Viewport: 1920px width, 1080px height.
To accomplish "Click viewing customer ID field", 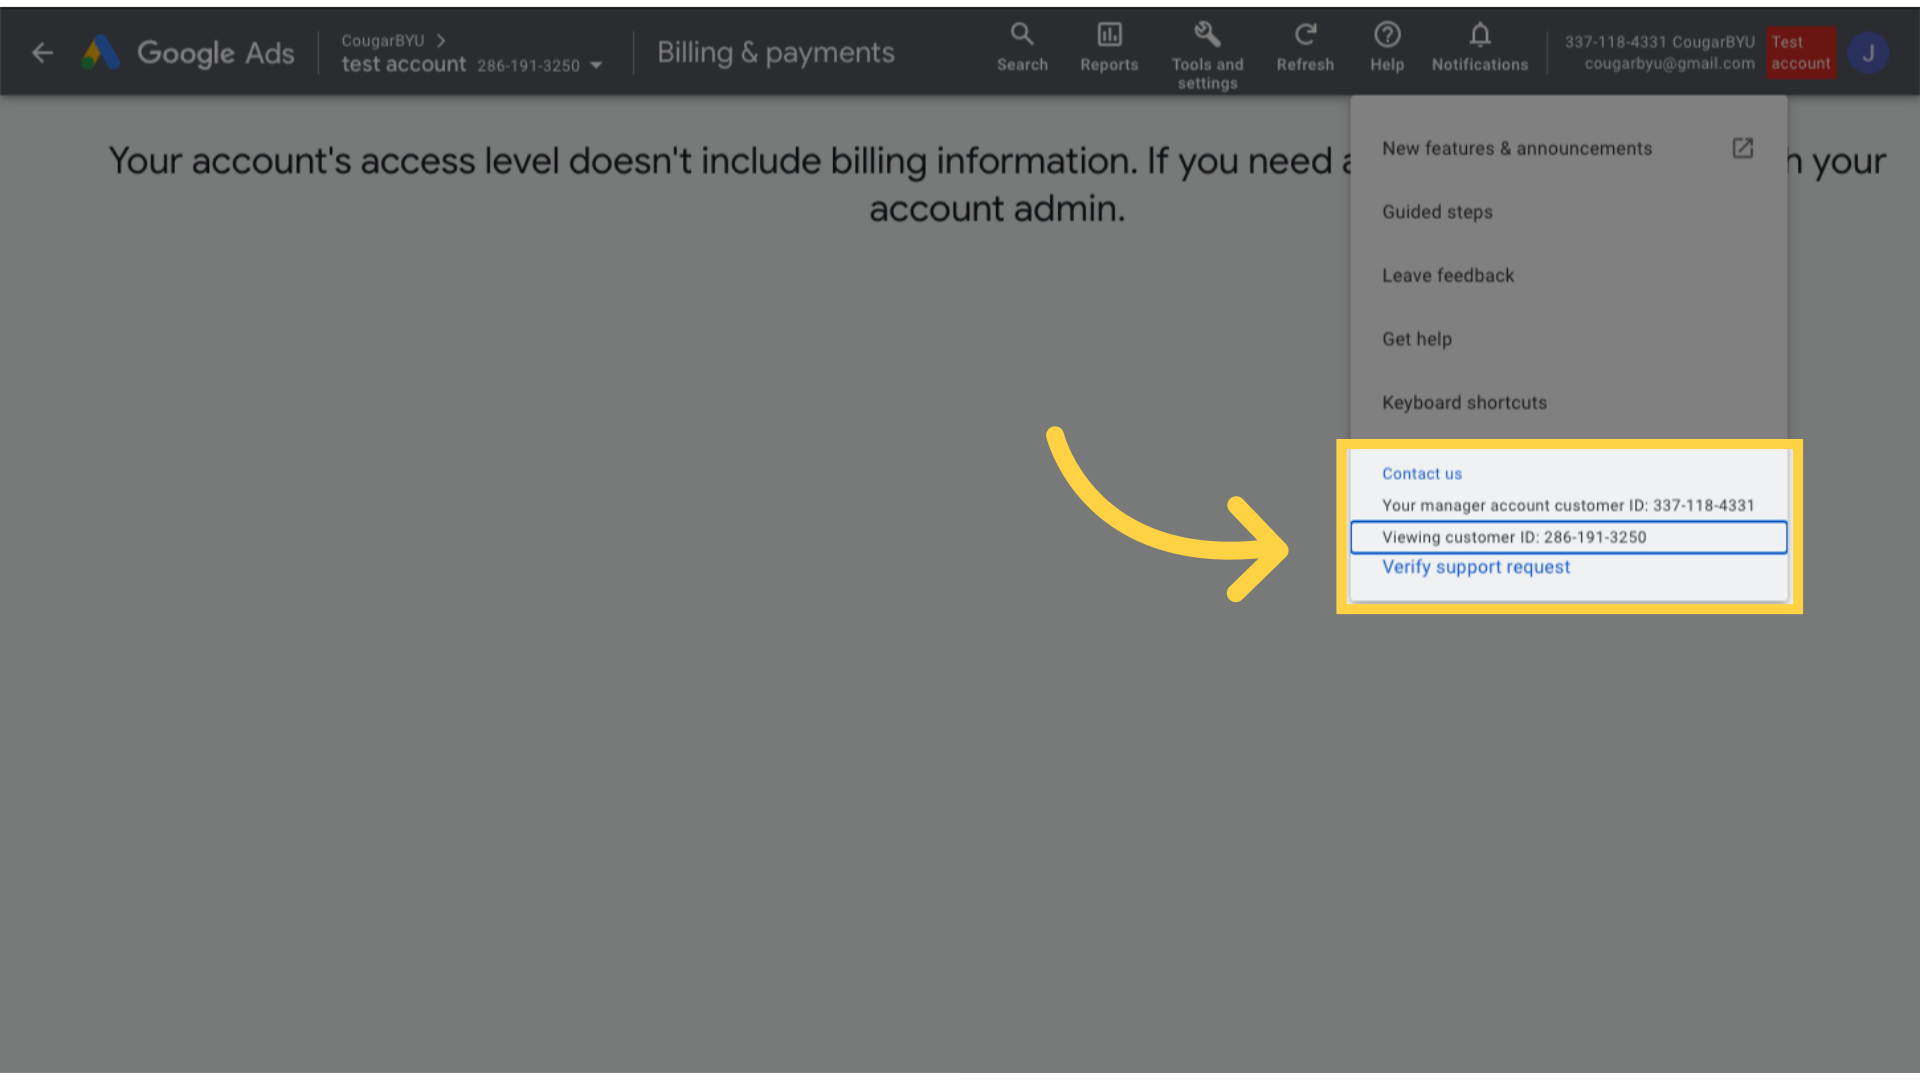I will (1569, 537).
